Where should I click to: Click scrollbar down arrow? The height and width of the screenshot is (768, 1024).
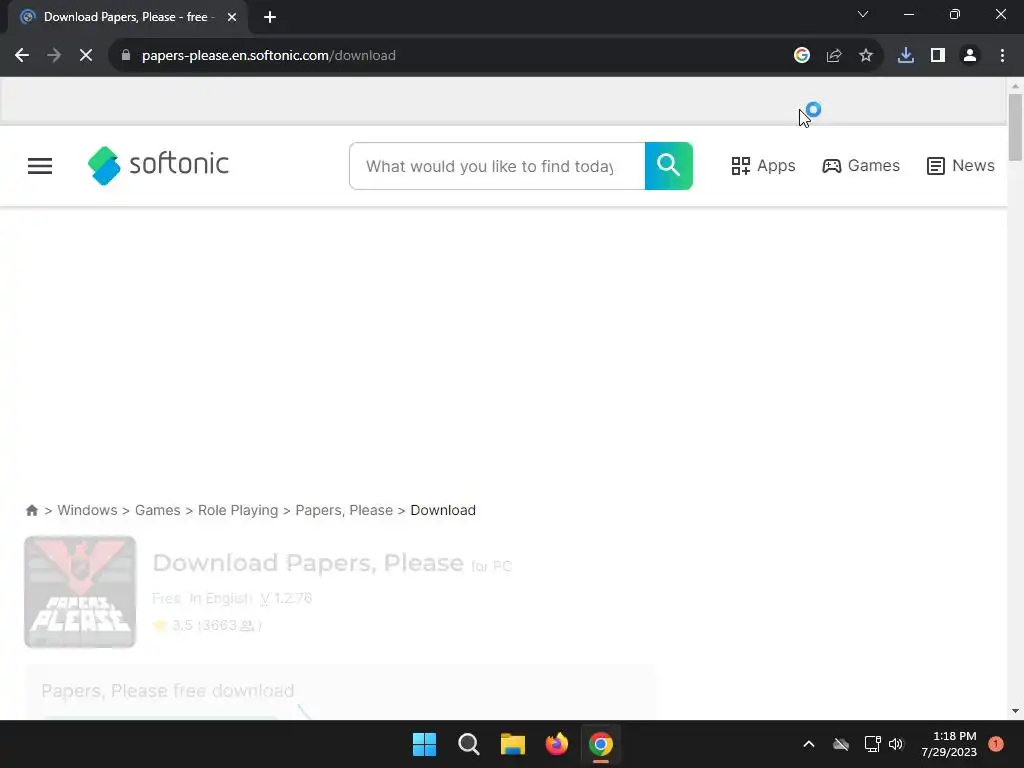click(x=1015, y=711)
